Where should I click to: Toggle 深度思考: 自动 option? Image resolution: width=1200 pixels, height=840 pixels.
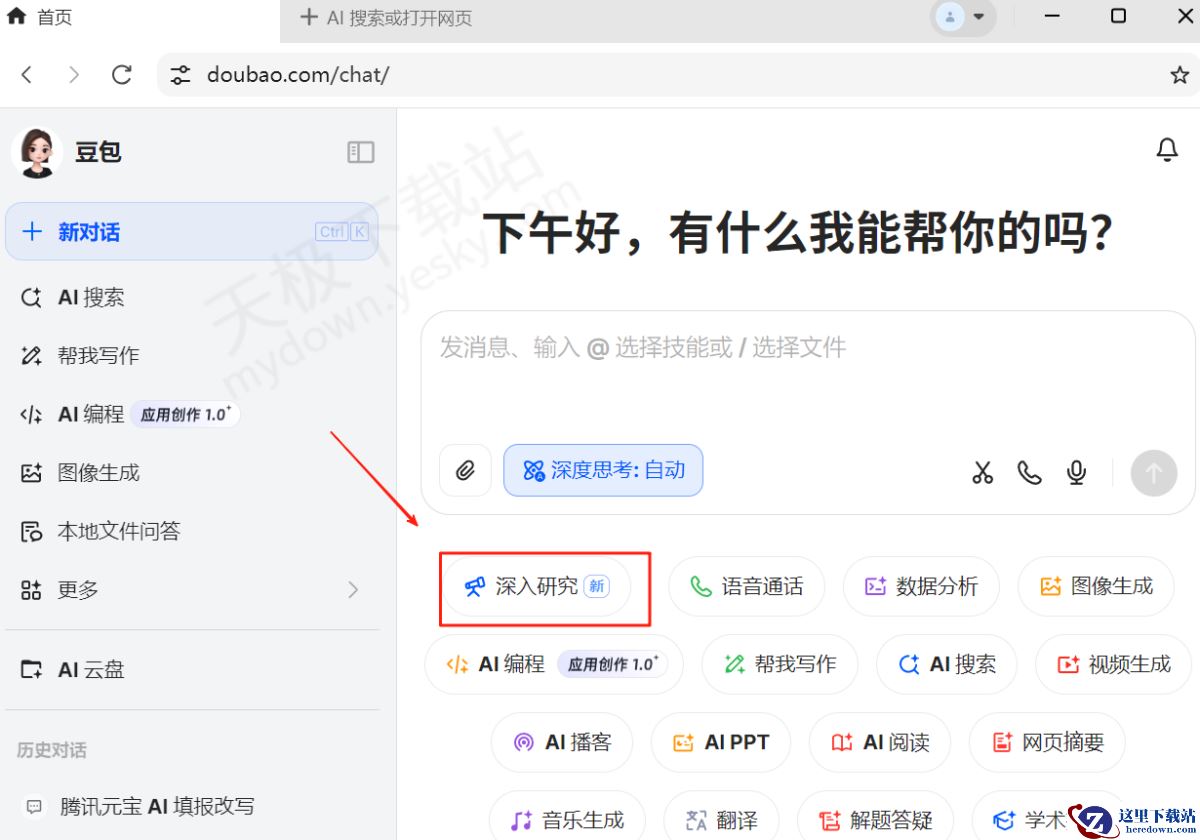point(603,470)
